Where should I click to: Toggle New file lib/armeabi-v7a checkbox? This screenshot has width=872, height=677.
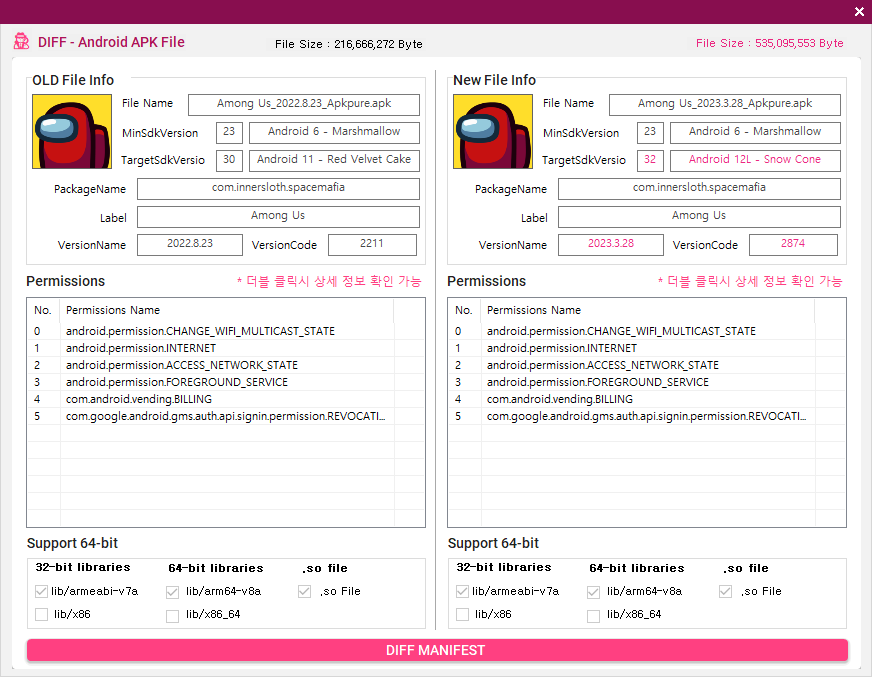(x=462, y=591)
